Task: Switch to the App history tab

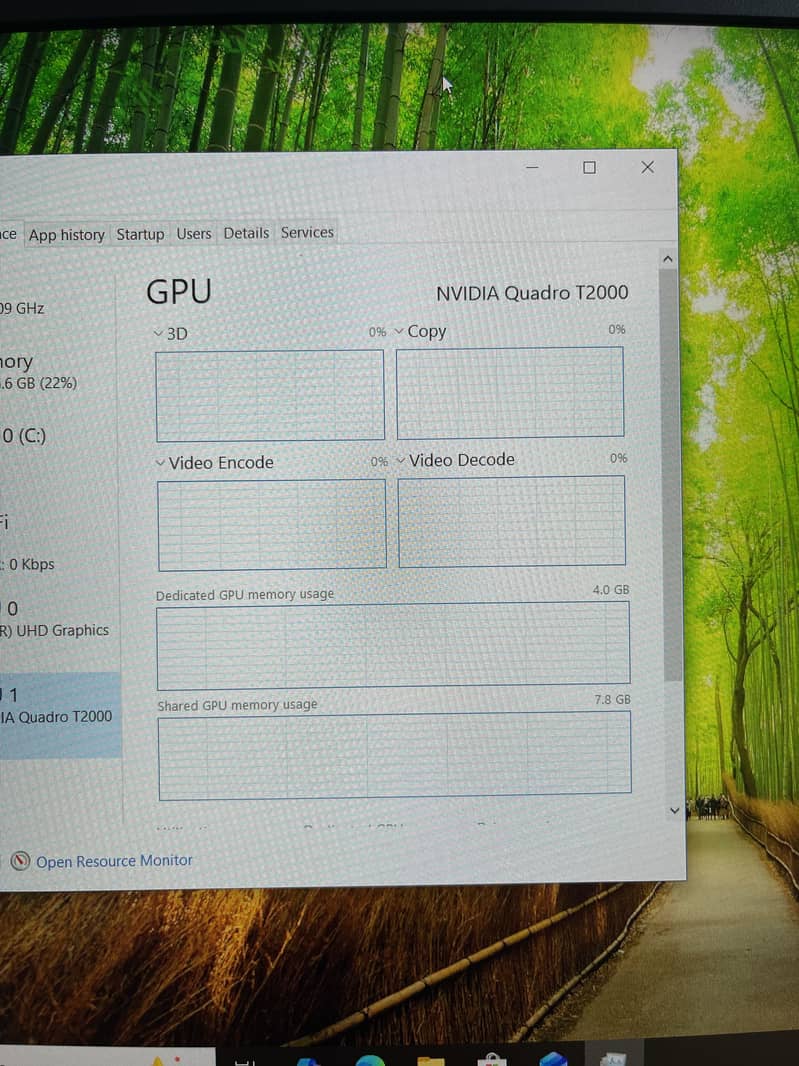Action: point(67,235)
